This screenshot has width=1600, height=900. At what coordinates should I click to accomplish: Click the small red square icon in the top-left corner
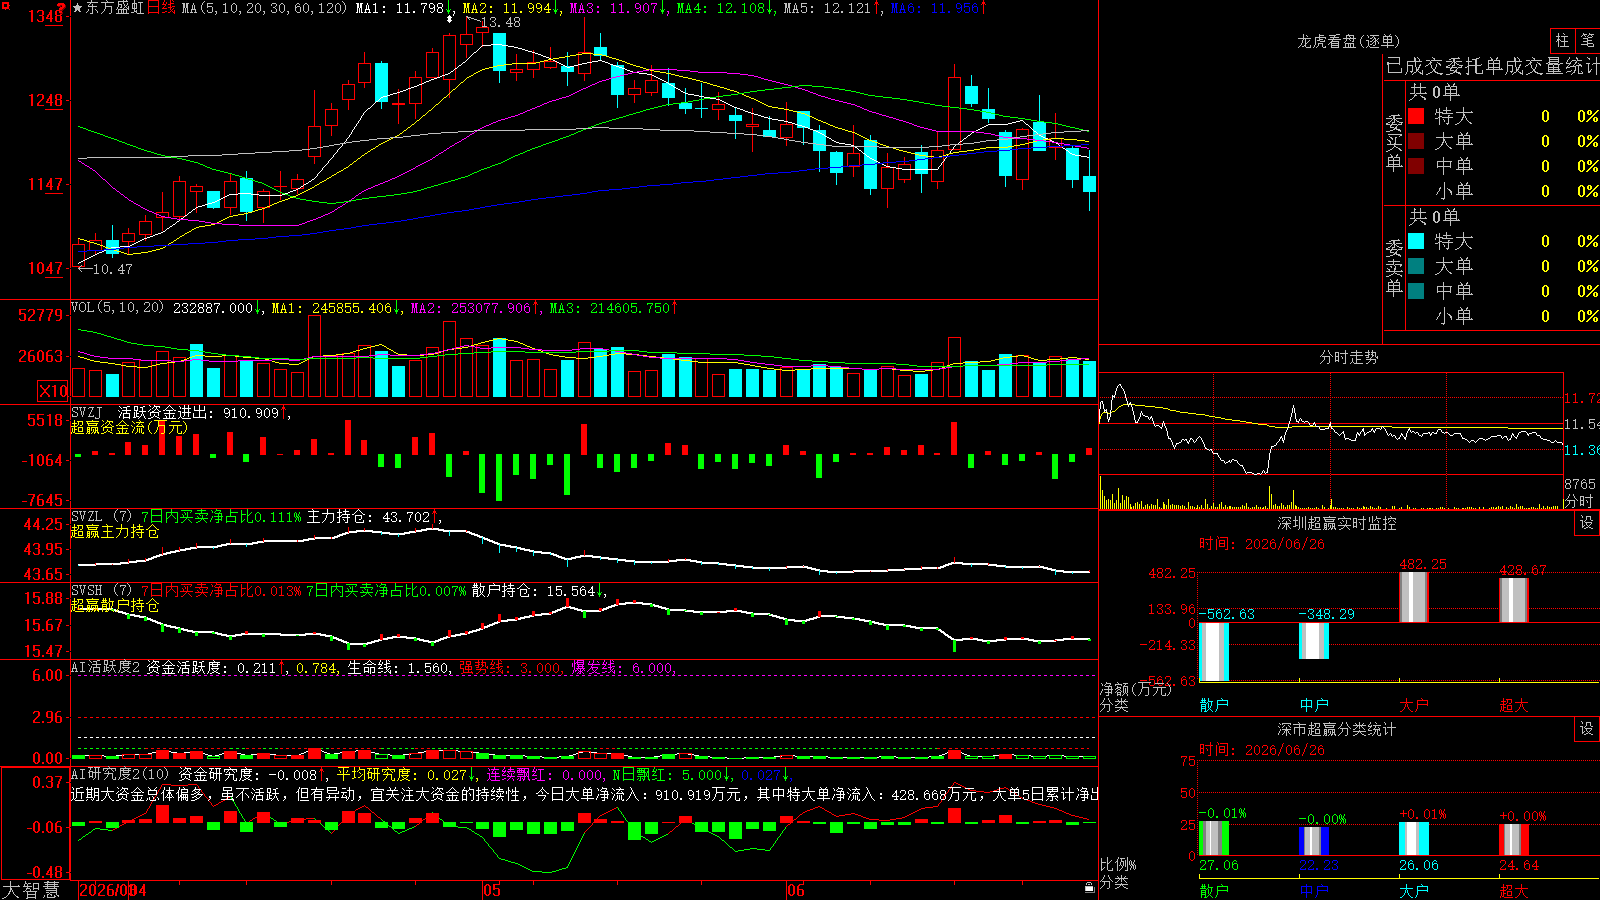5,6
